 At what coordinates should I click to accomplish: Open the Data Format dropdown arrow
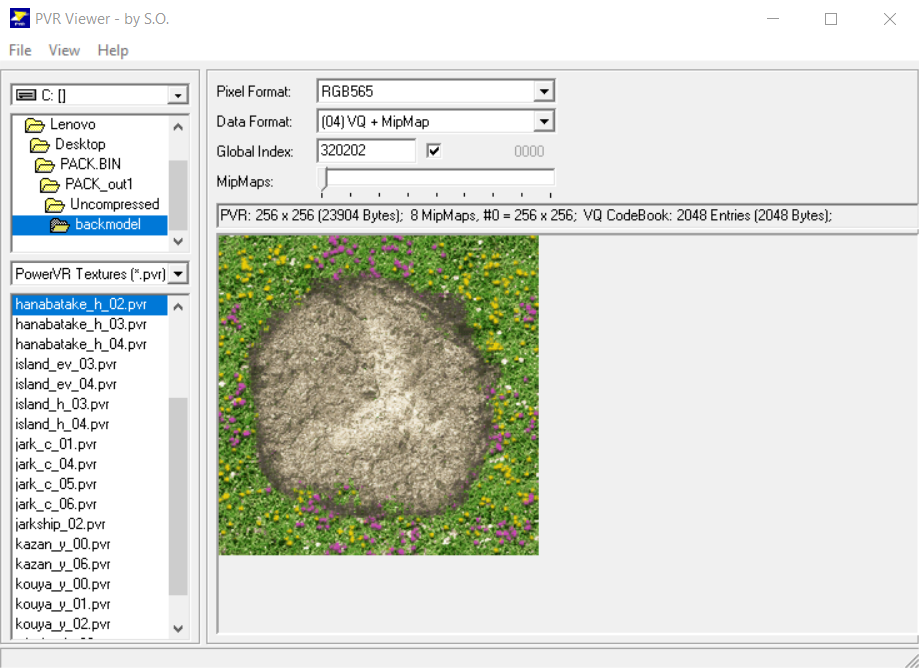point(543,122)
